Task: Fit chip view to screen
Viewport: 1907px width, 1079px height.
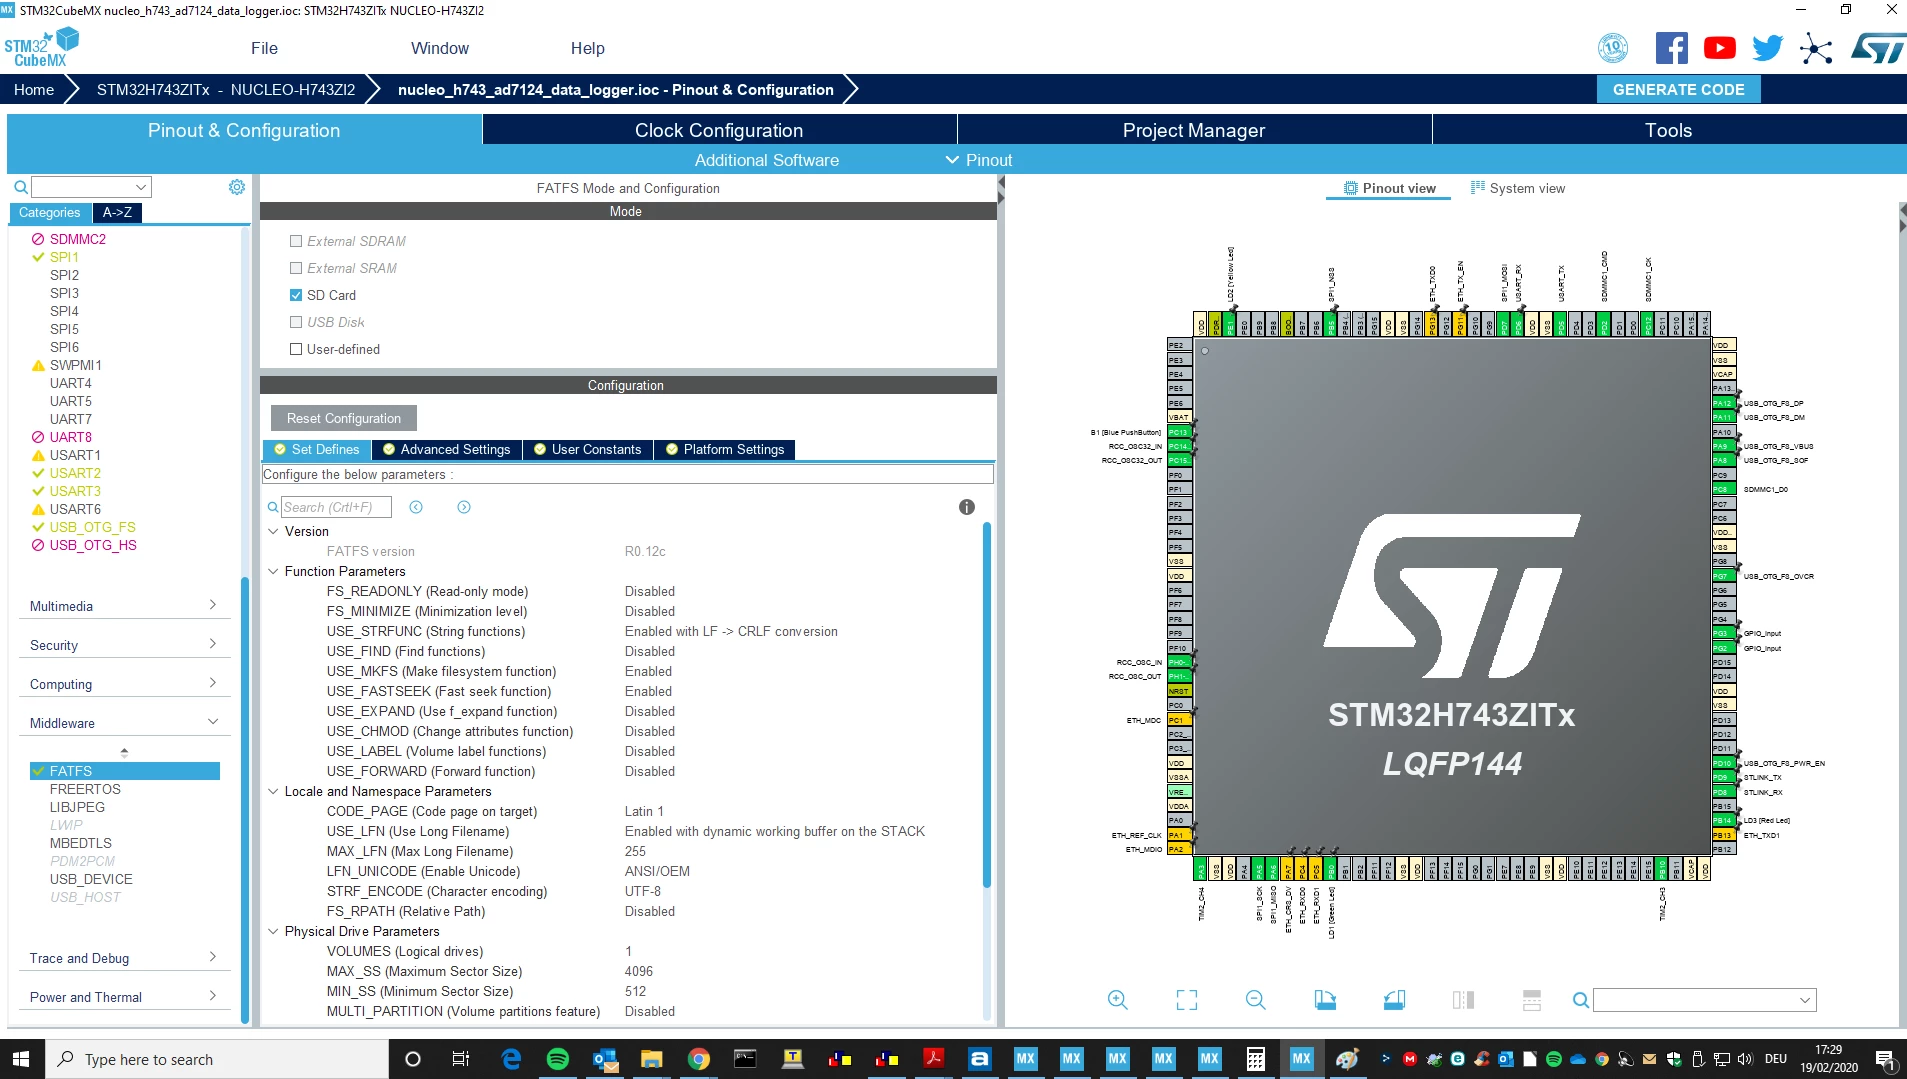Action: pos(1186,999)
